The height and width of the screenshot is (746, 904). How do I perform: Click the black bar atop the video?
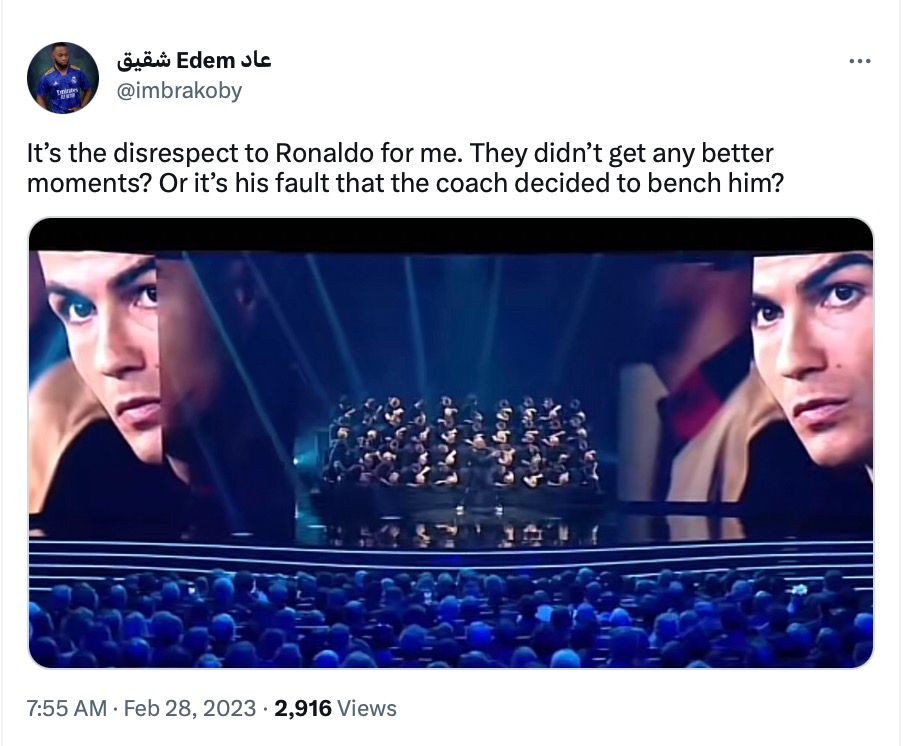pos(450,234)
